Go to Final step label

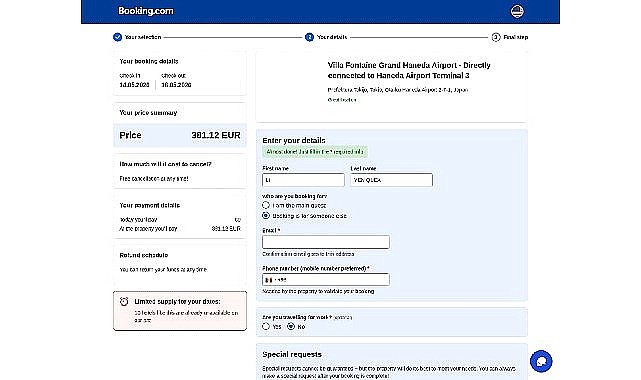pyautogui.click(x=515, y=37)
